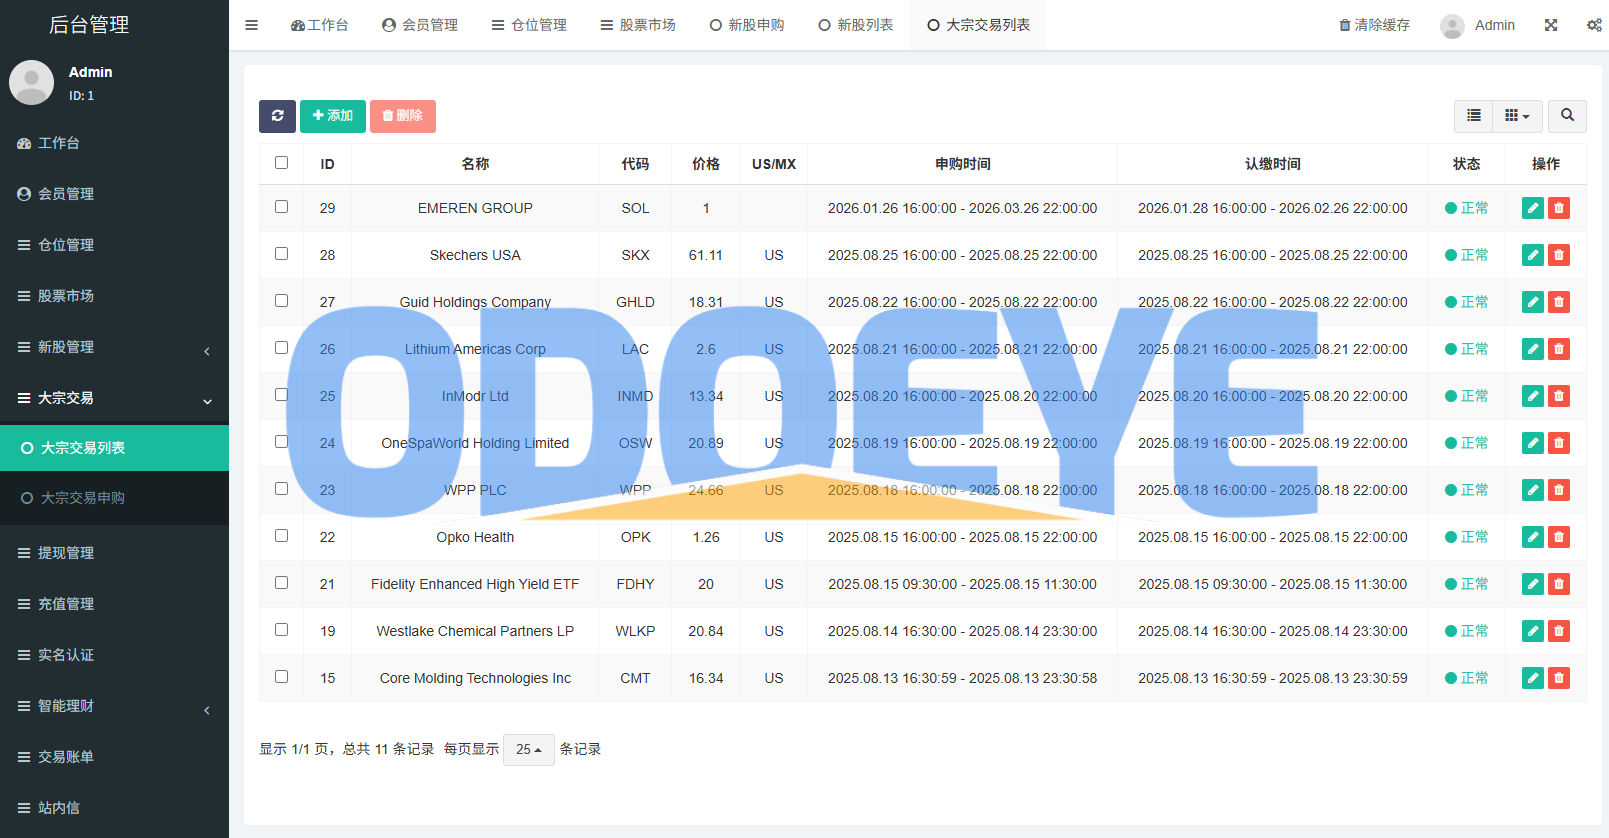Open settings gears icon at top right
Screen dimensions: 1609x838
1594,25
